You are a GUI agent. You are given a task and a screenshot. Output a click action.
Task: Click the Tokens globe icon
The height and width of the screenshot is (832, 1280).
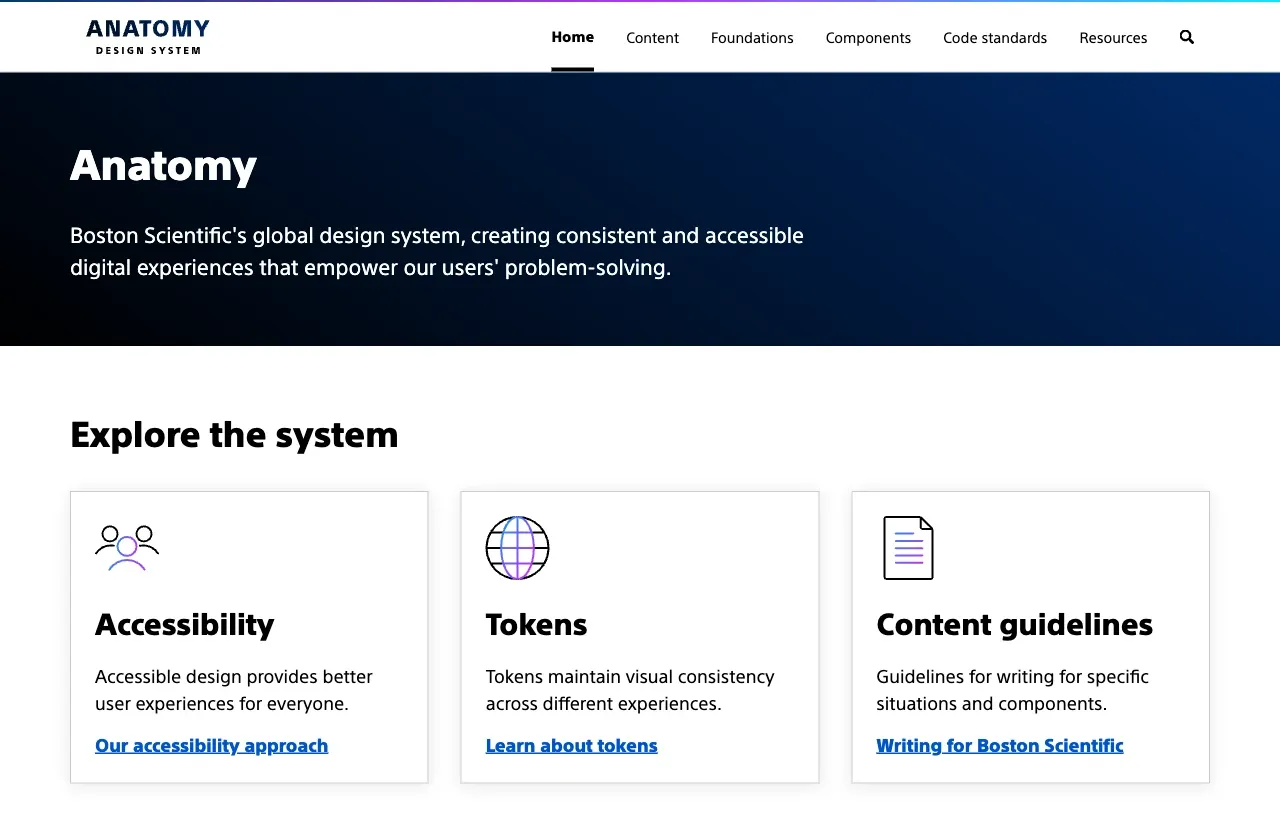(x=517, y=548)
